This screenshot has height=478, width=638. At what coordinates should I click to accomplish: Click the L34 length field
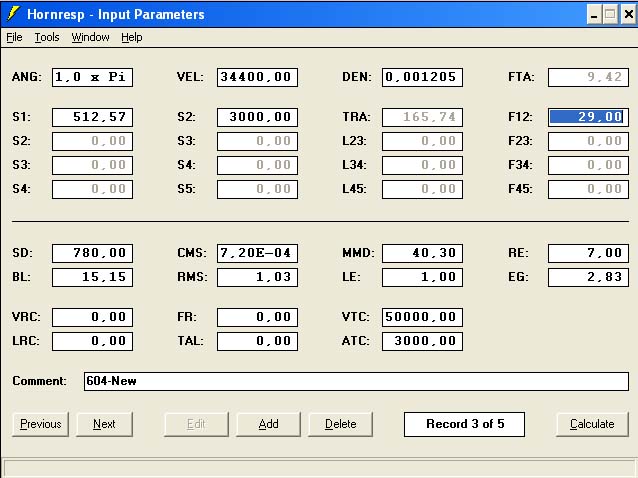coord(422,165)
